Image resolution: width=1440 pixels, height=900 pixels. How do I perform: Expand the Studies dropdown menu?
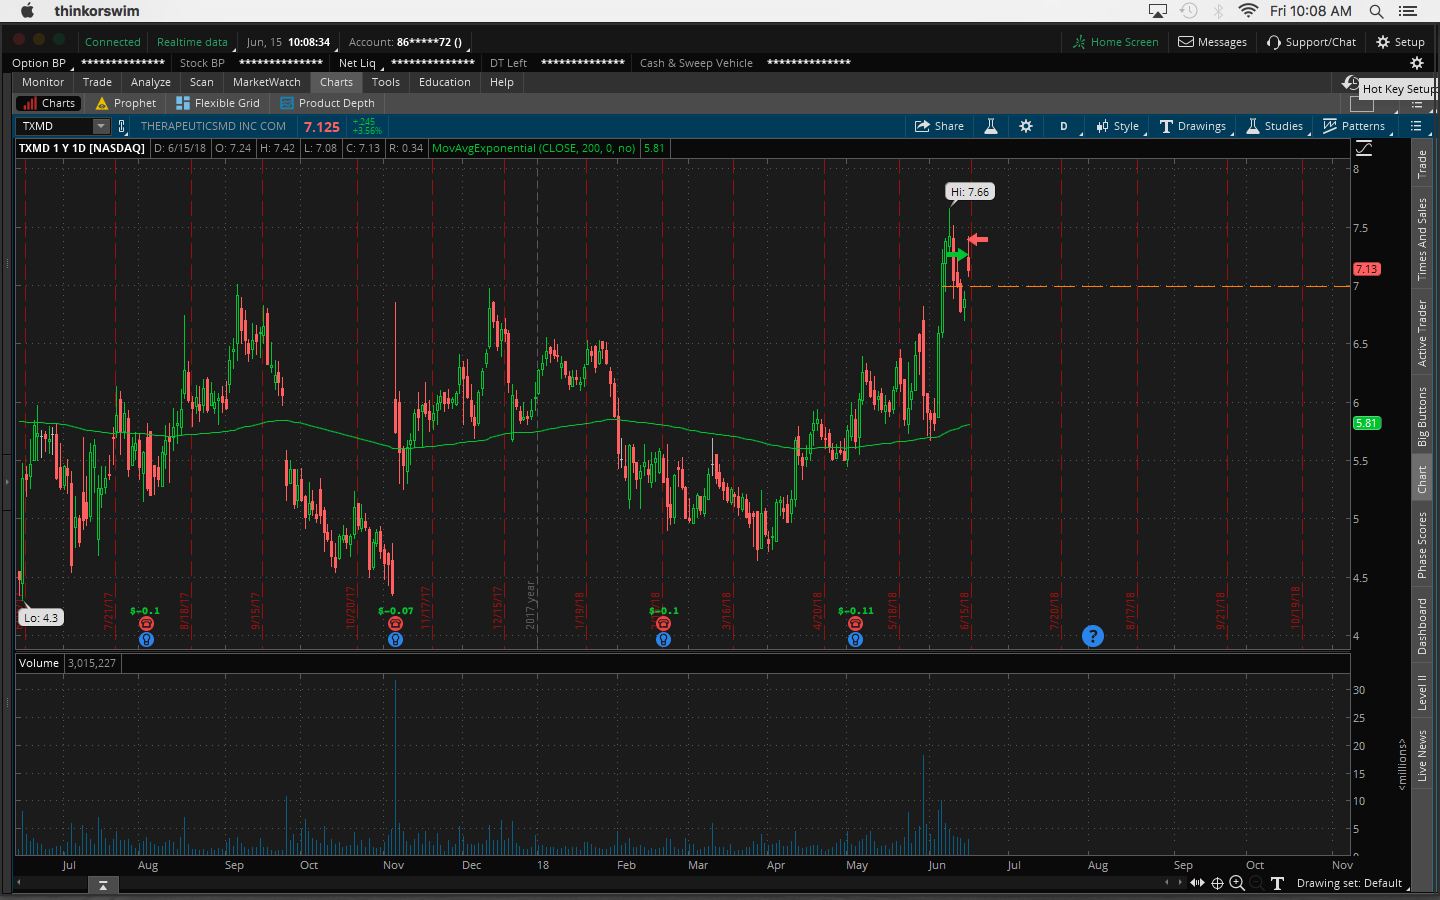tap(1274, 126)
